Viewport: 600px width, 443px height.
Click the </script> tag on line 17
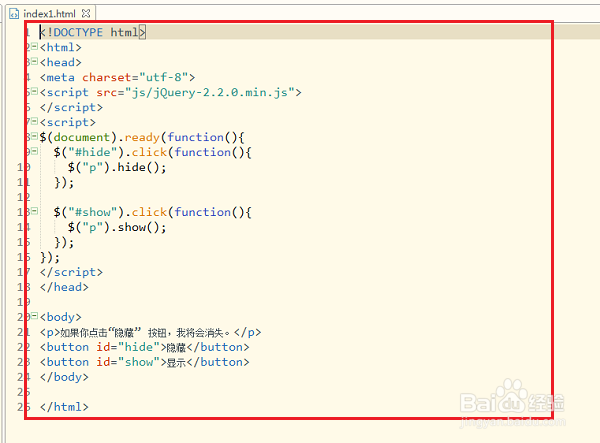[x=71, y=272]
